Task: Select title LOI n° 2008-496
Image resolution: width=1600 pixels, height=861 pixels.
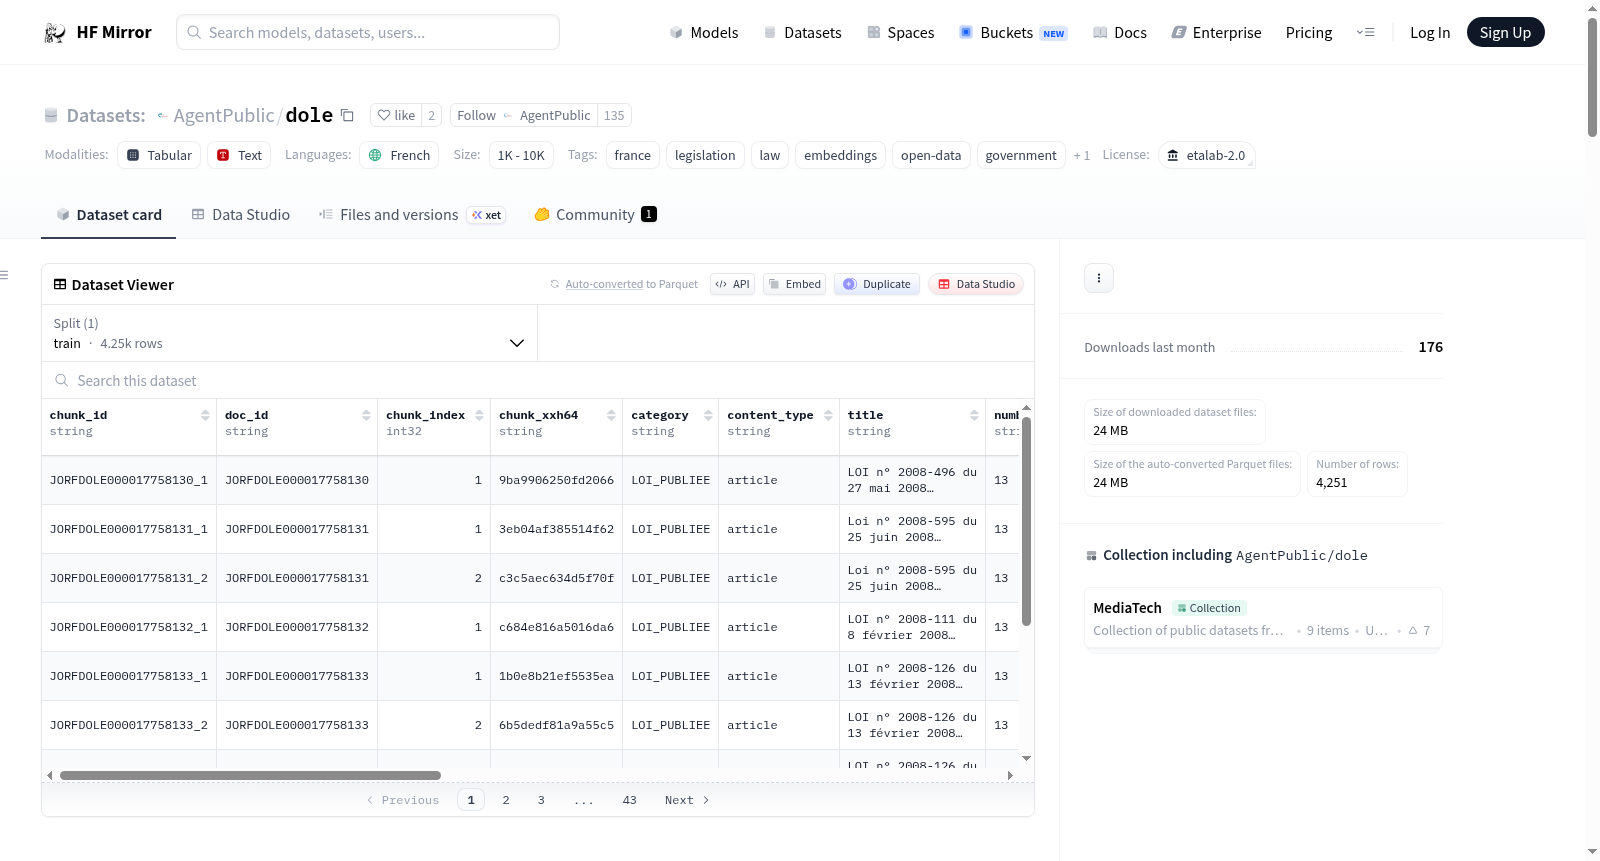Action: click(x=912, y=480)
